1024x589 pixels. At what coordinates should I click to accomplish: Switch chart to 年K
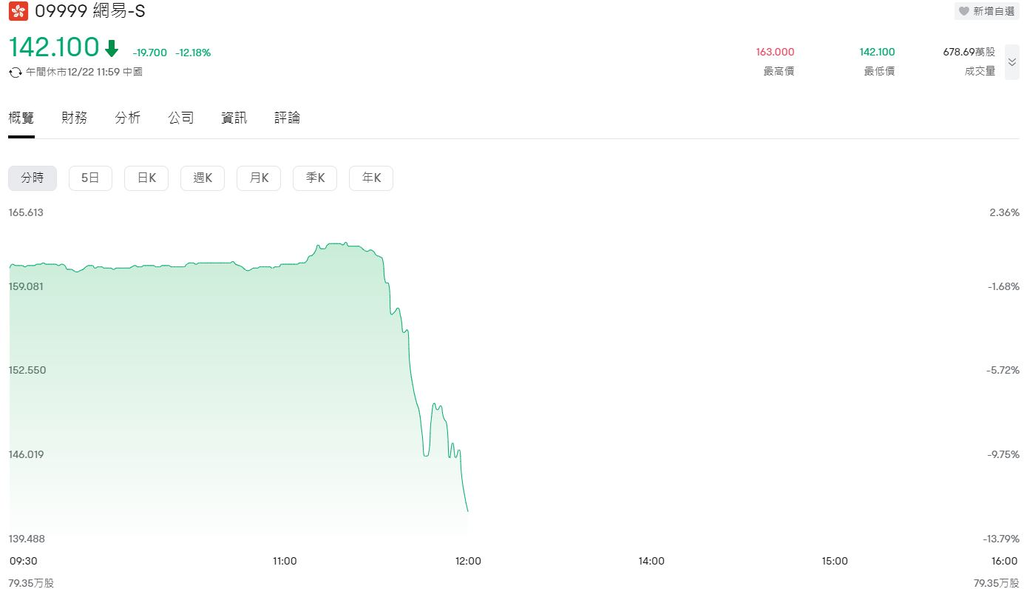coord(371,178)
